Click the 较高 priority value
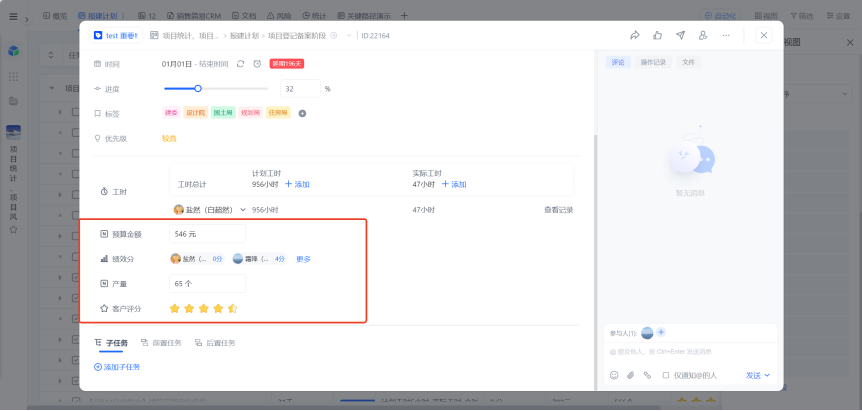 (169, 138)
